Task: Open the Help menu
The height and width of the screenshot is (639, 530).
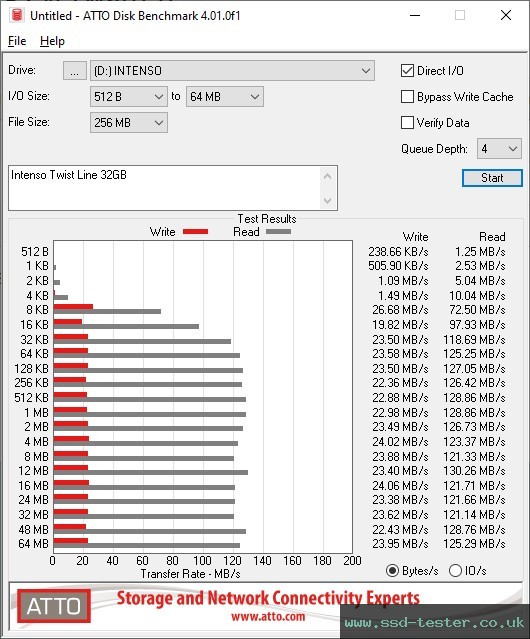Action: coord(52,41)
